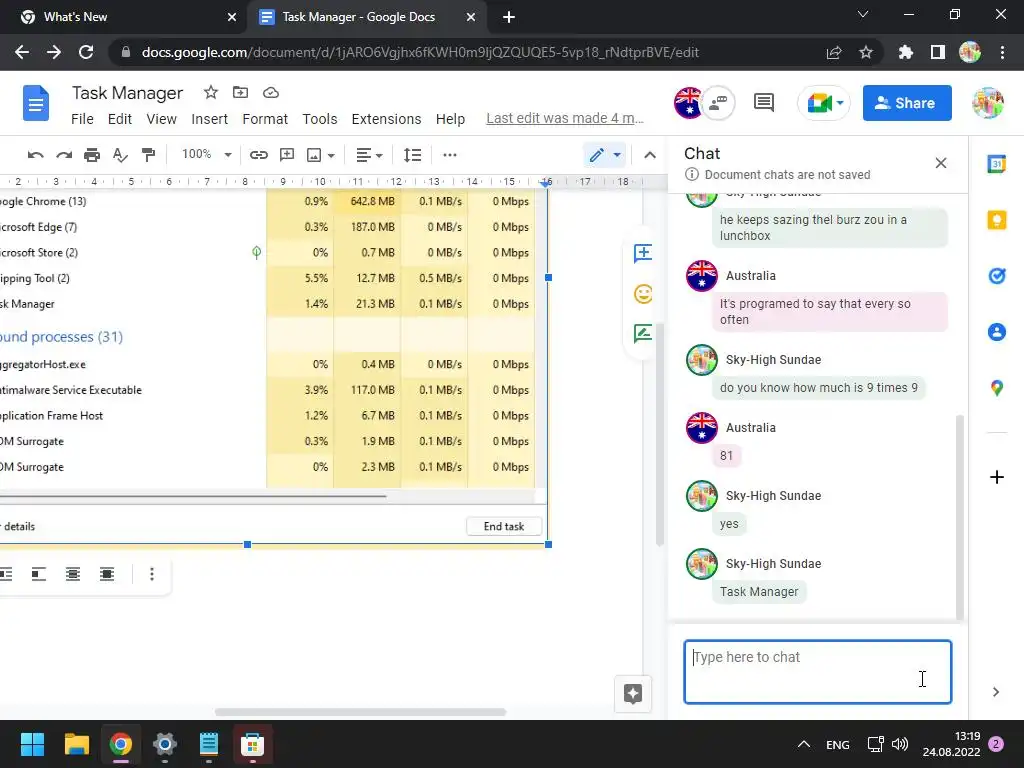Open the Help menu
Viewport: 1024px width, 768px height.
tap(450, 119)
